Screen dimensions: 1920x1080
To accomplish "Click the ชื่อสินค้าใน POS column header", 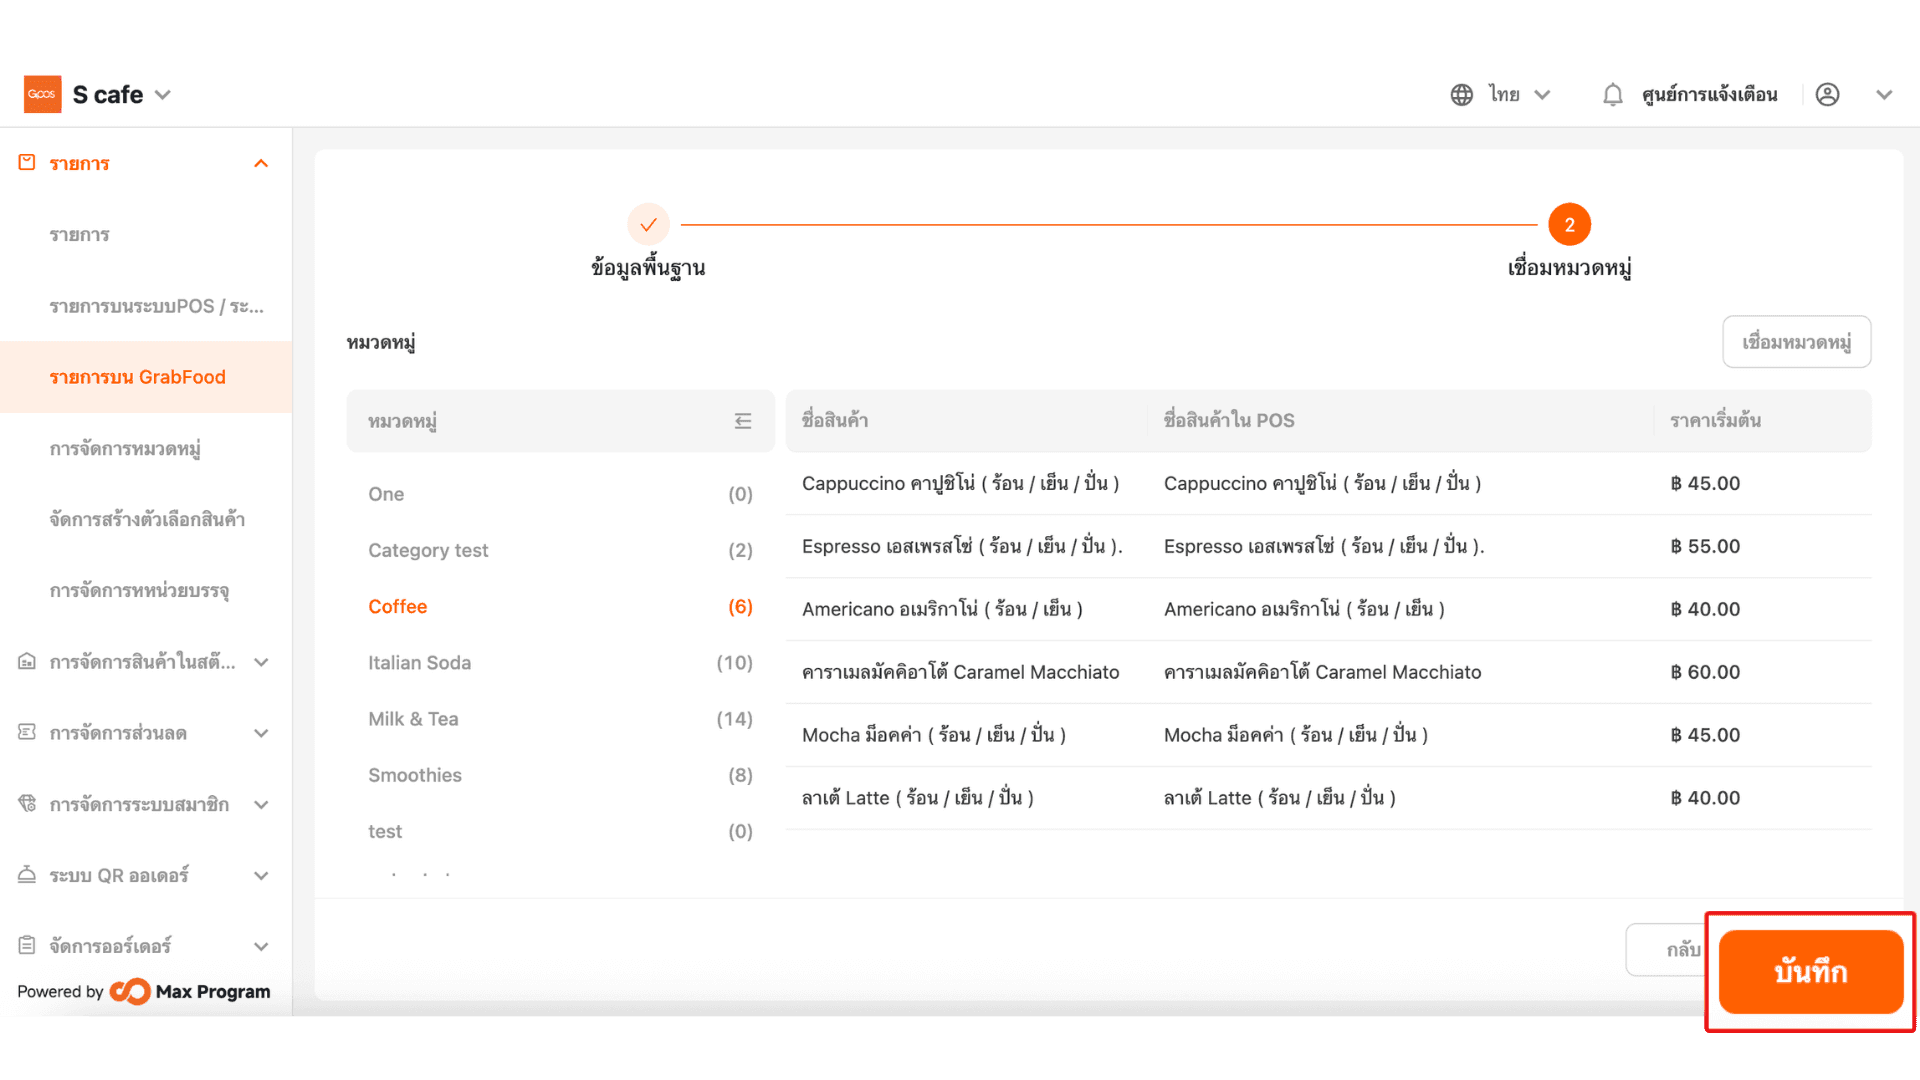I will [1229, 421].
